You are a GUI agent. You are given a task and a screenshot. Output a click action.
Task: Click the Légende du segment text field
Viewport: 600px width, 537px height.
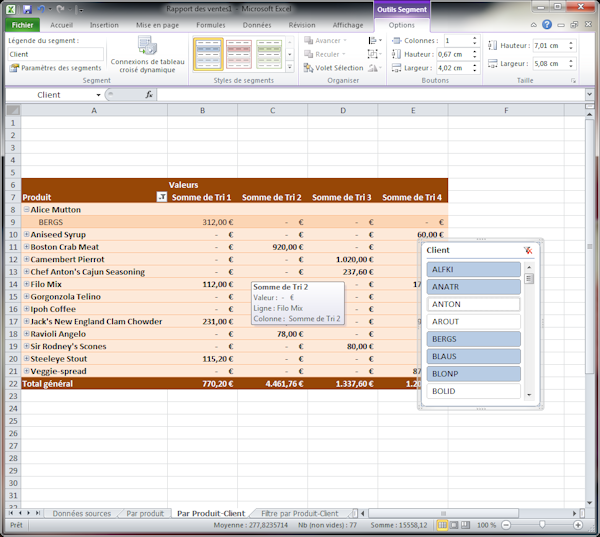click(x=55, y=54)
